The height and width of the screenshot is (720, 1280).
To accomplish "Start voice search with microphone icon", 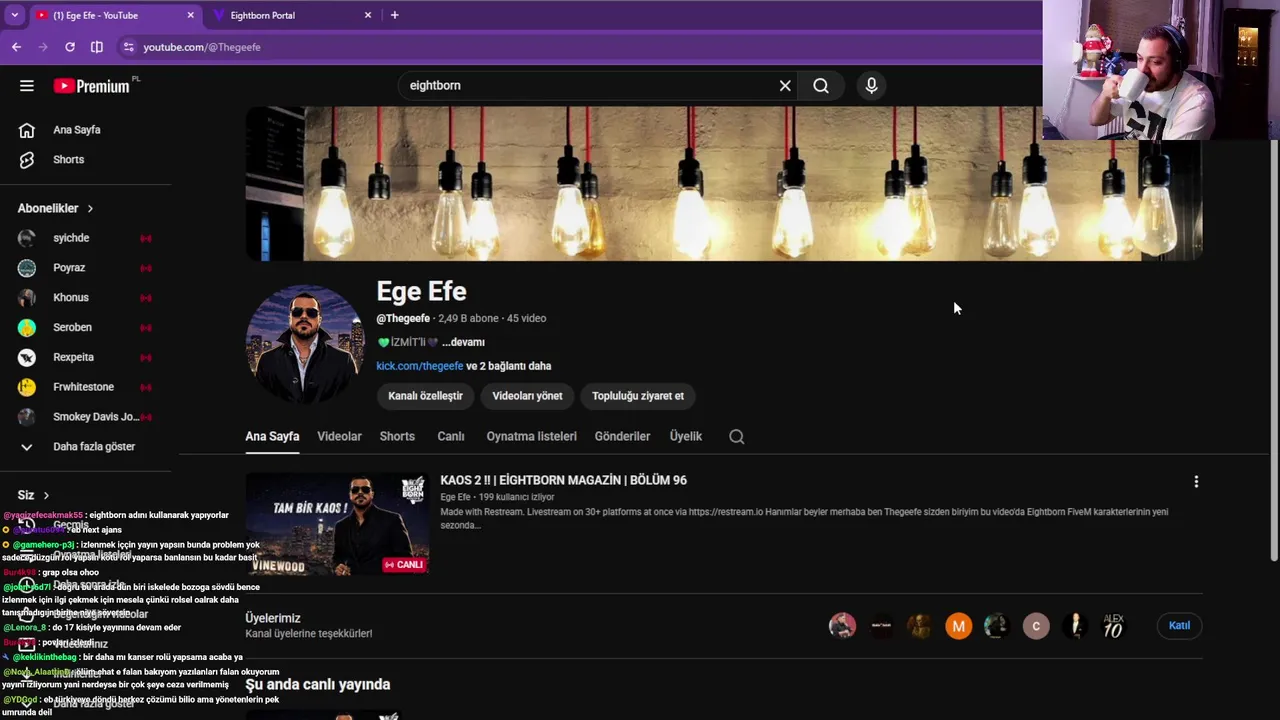I will click(x=871, y=86).
